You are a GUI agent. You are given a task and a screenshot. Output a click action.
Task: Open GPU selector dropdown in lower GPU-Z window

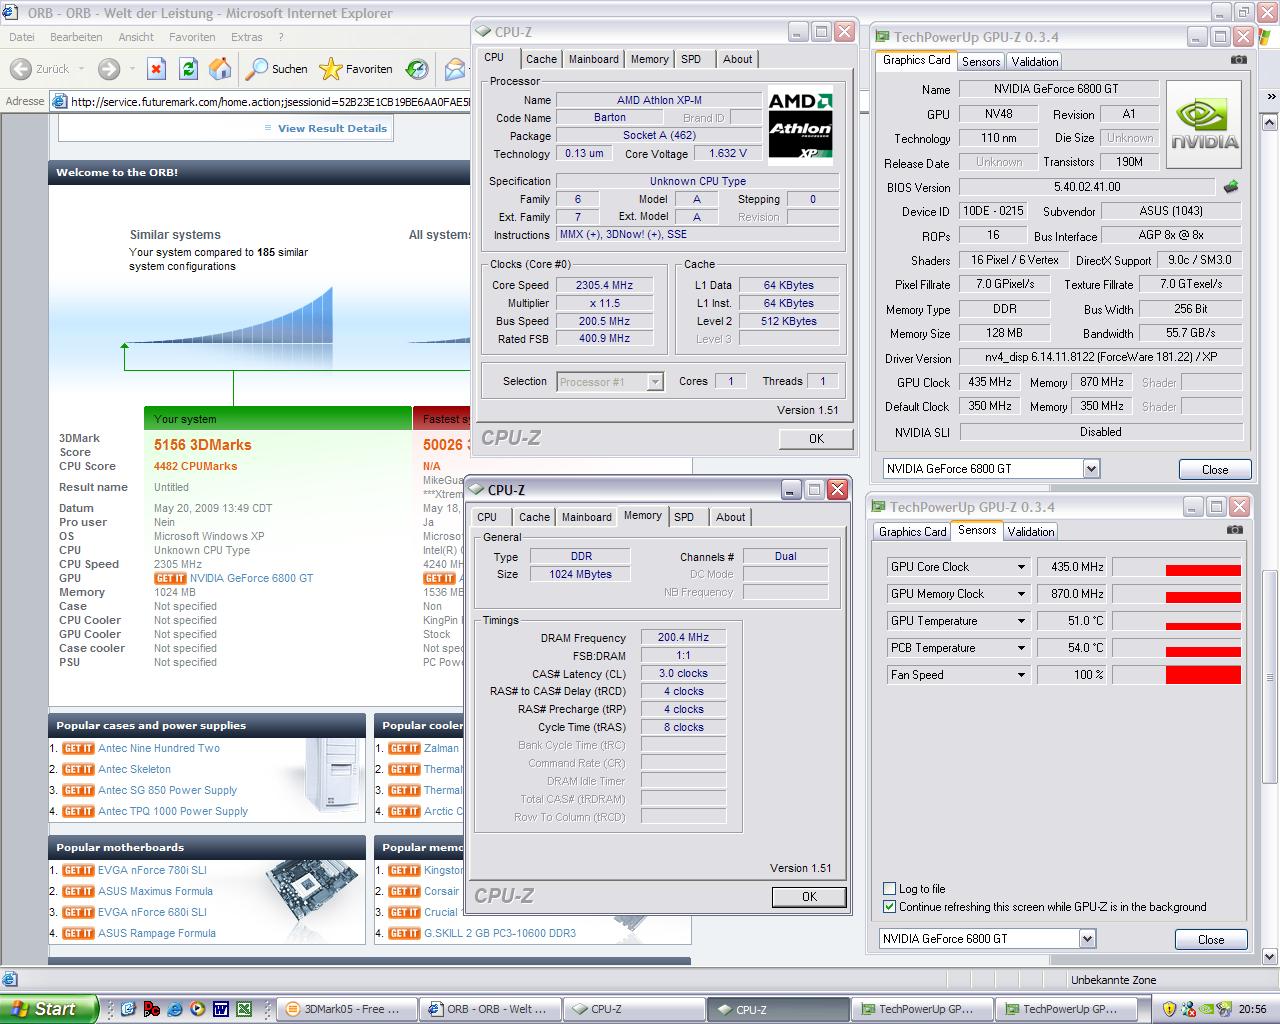pyautogui.click(x=1087, y=939)
